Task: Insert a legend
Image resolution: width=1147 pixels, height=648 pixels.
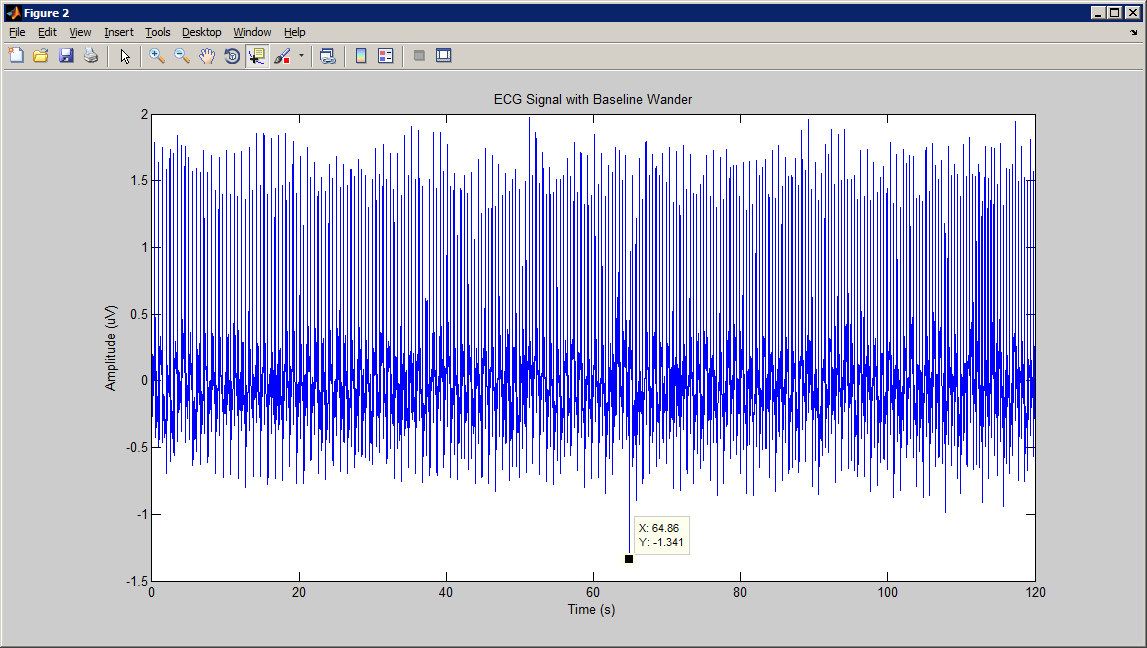Action: 385,55
